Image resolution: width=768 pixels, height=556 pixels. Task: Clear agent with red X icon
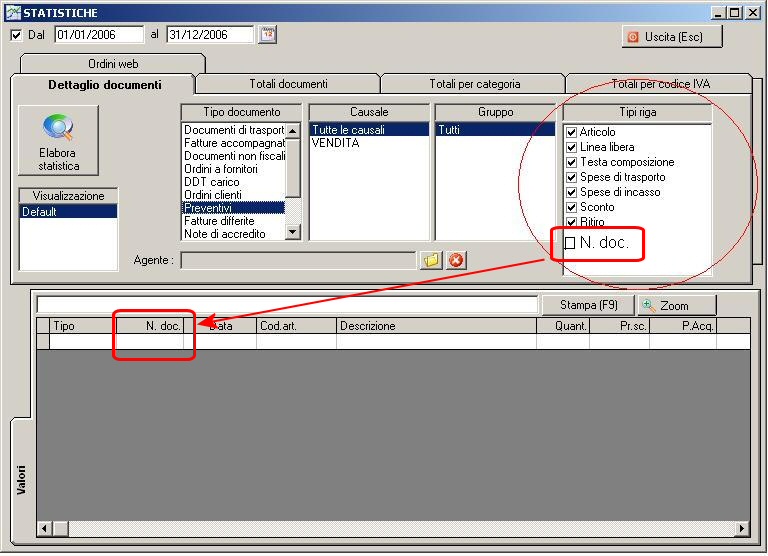[x=456, y=260]
